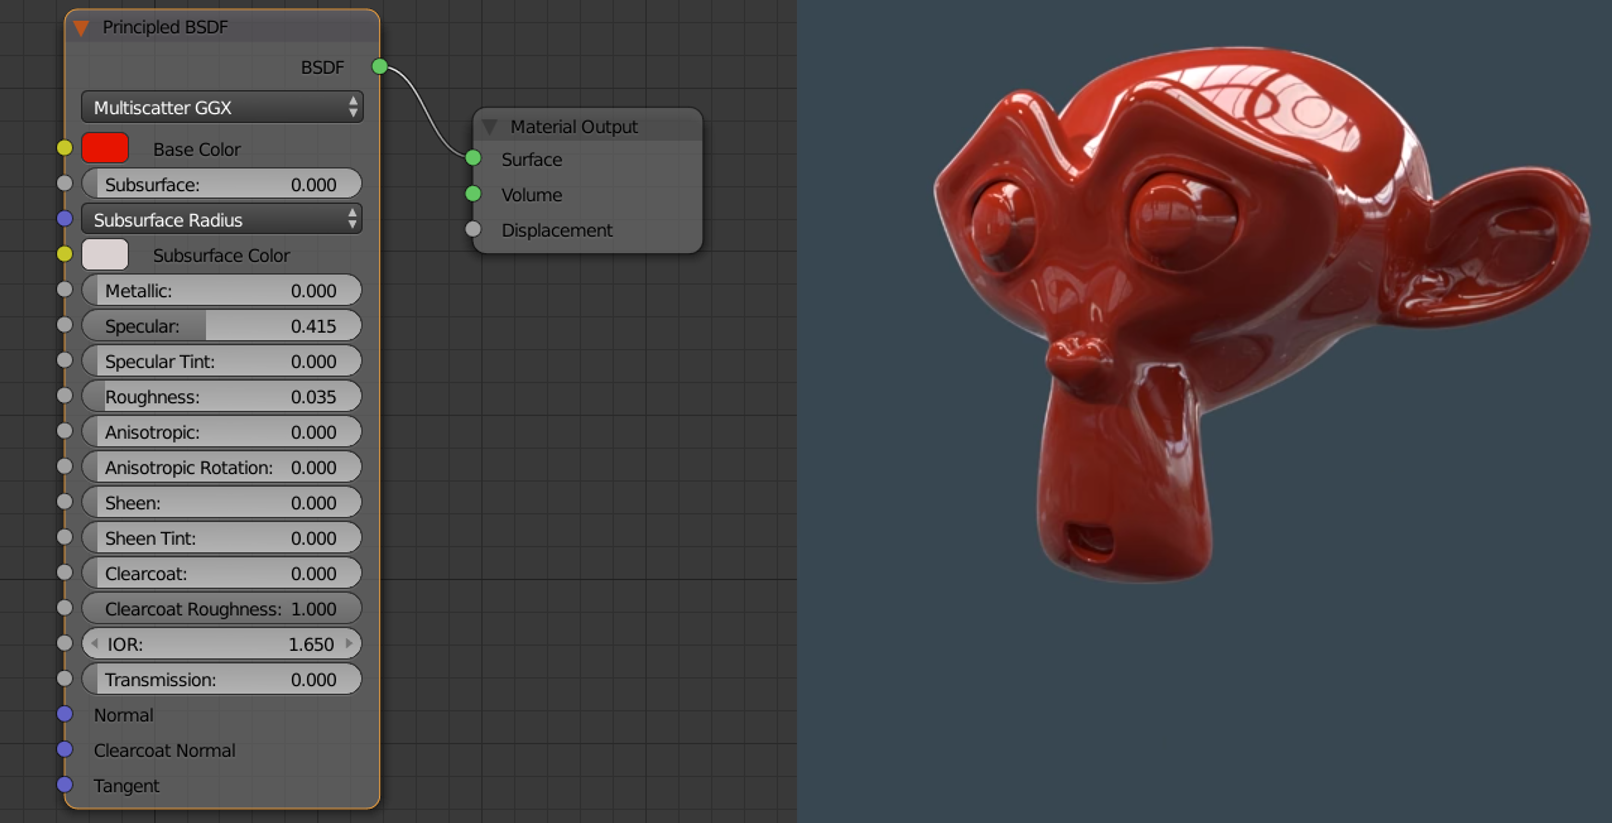1612x823 pixels.
Task: Click the Tangent input socket
Action: pyautogui.click(x=65, y=785)
